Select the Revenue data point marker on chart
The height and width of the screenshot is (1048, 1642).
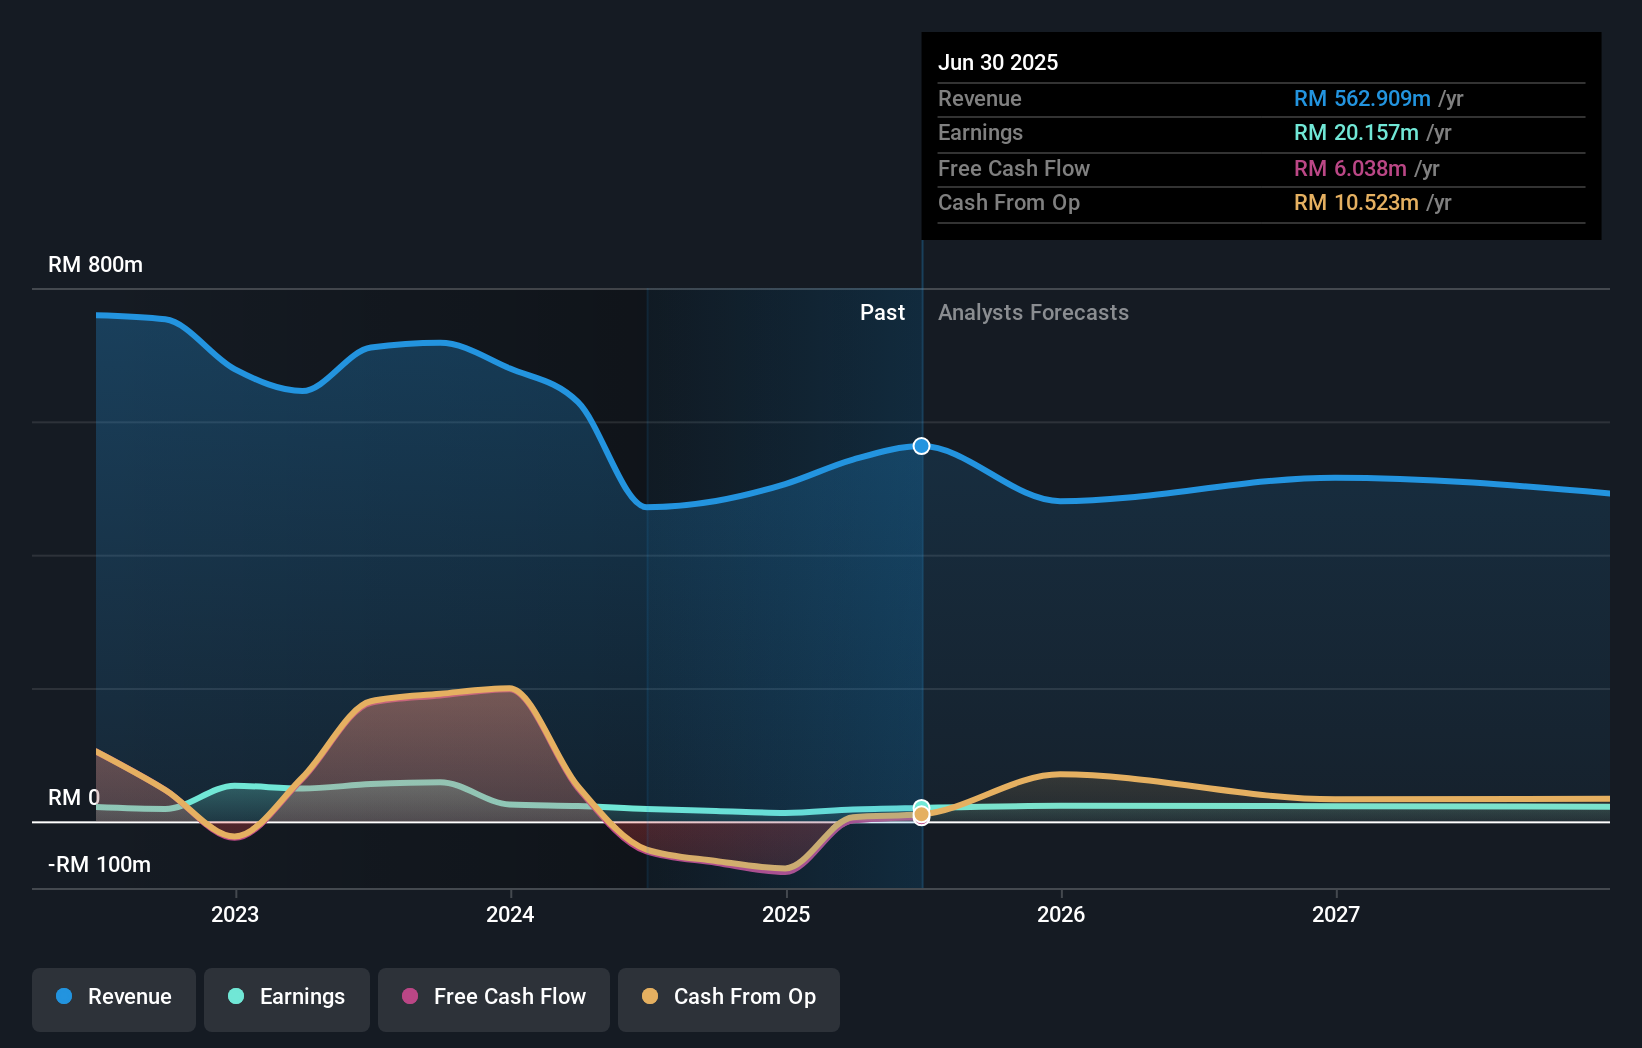(x=920, y=446)
